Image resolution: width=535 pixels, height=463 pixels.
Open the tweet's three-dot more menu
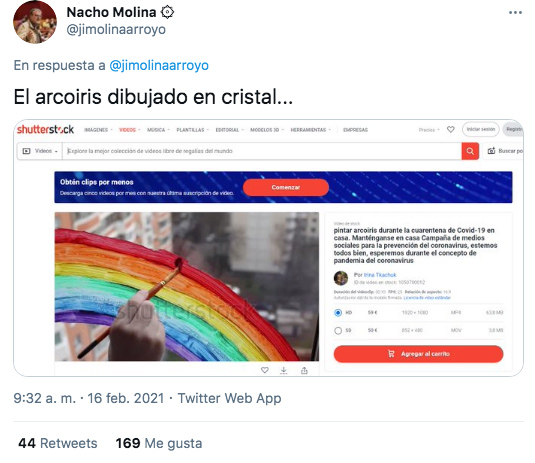coord(515,13)
